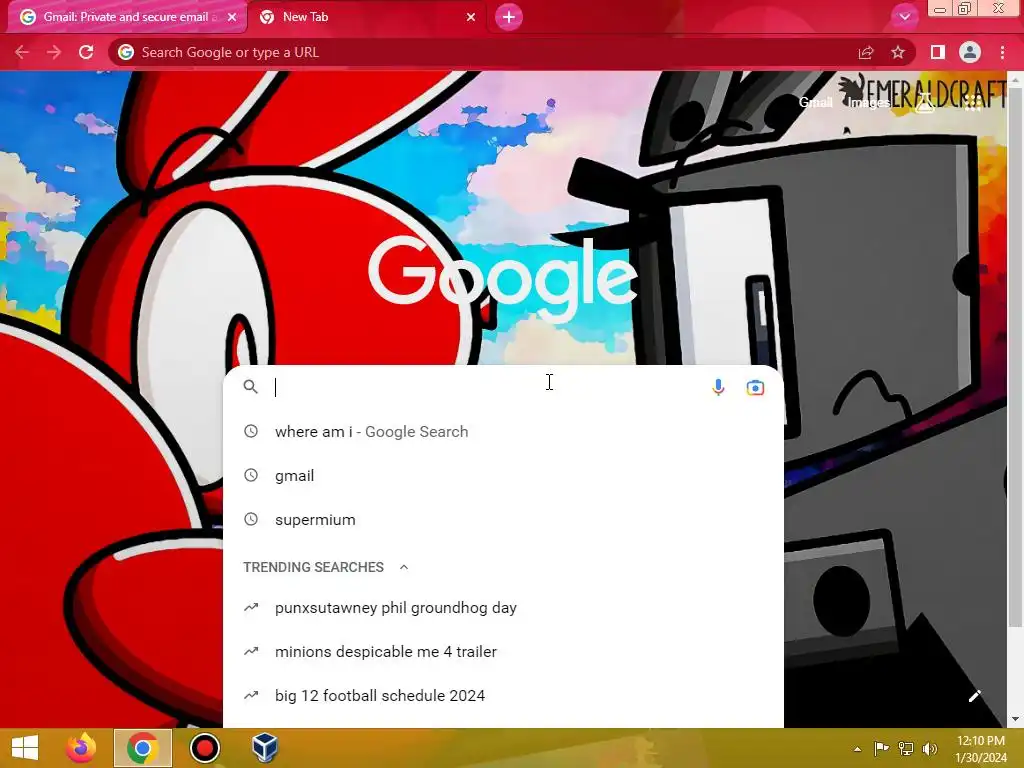Close the New Tab tab
Viewport: 1024px width, 768px height.
point(471,17)
